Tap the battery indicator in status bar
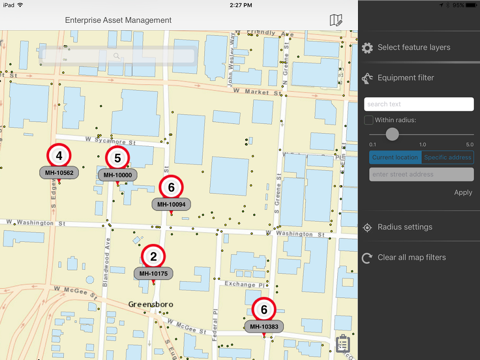 pyautogui.click(x=471, y=5)
